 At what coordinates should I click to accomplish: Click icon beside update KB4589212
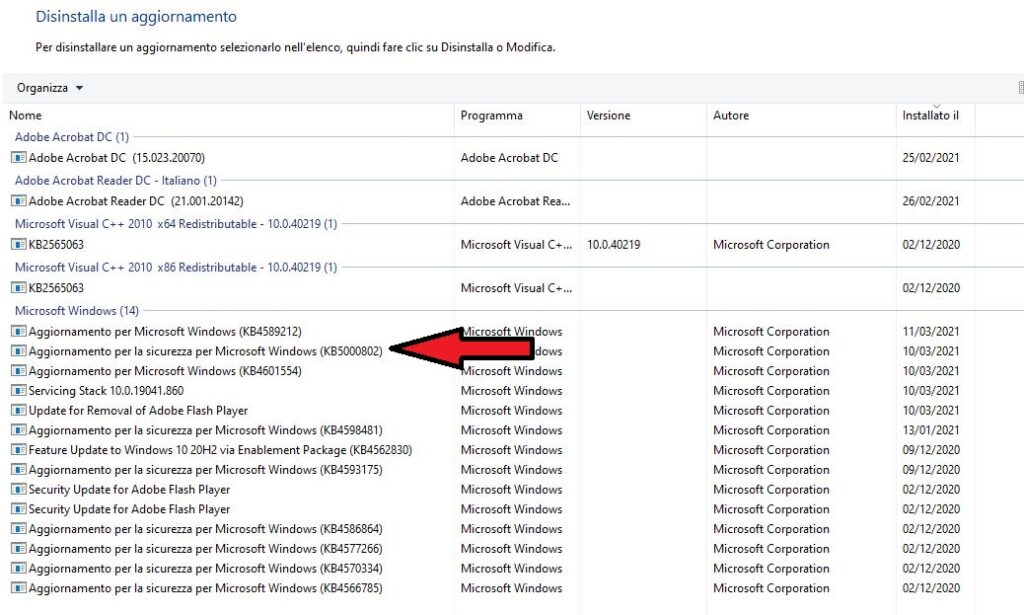19,332
